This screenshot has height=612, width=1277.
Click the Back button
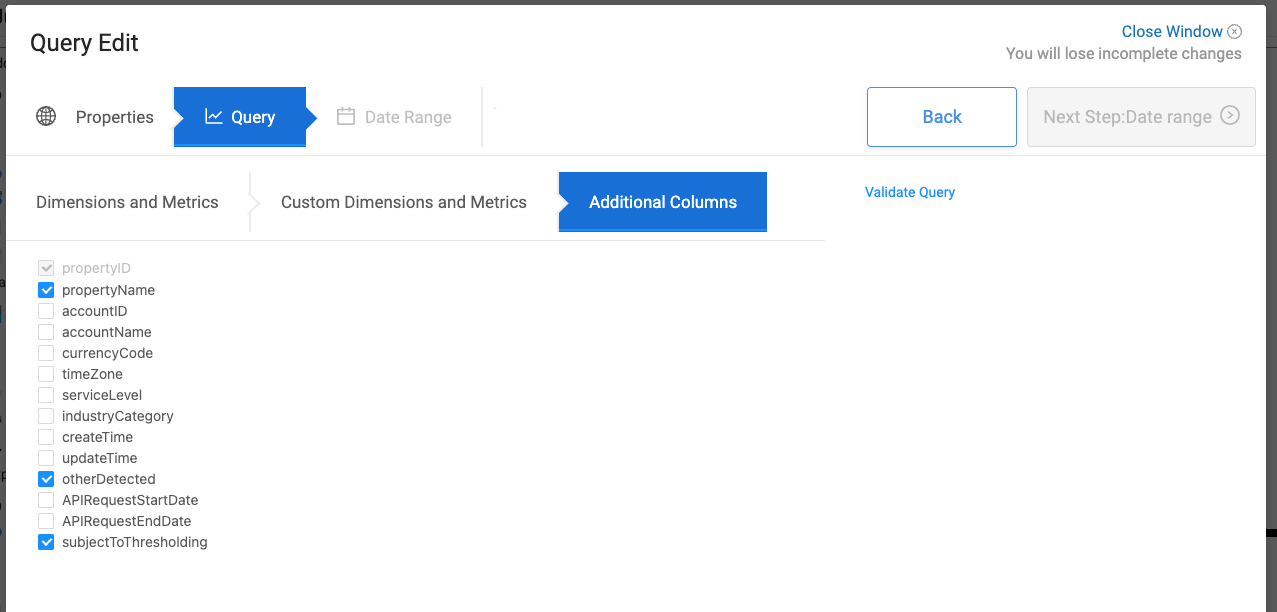click(942, 117)
